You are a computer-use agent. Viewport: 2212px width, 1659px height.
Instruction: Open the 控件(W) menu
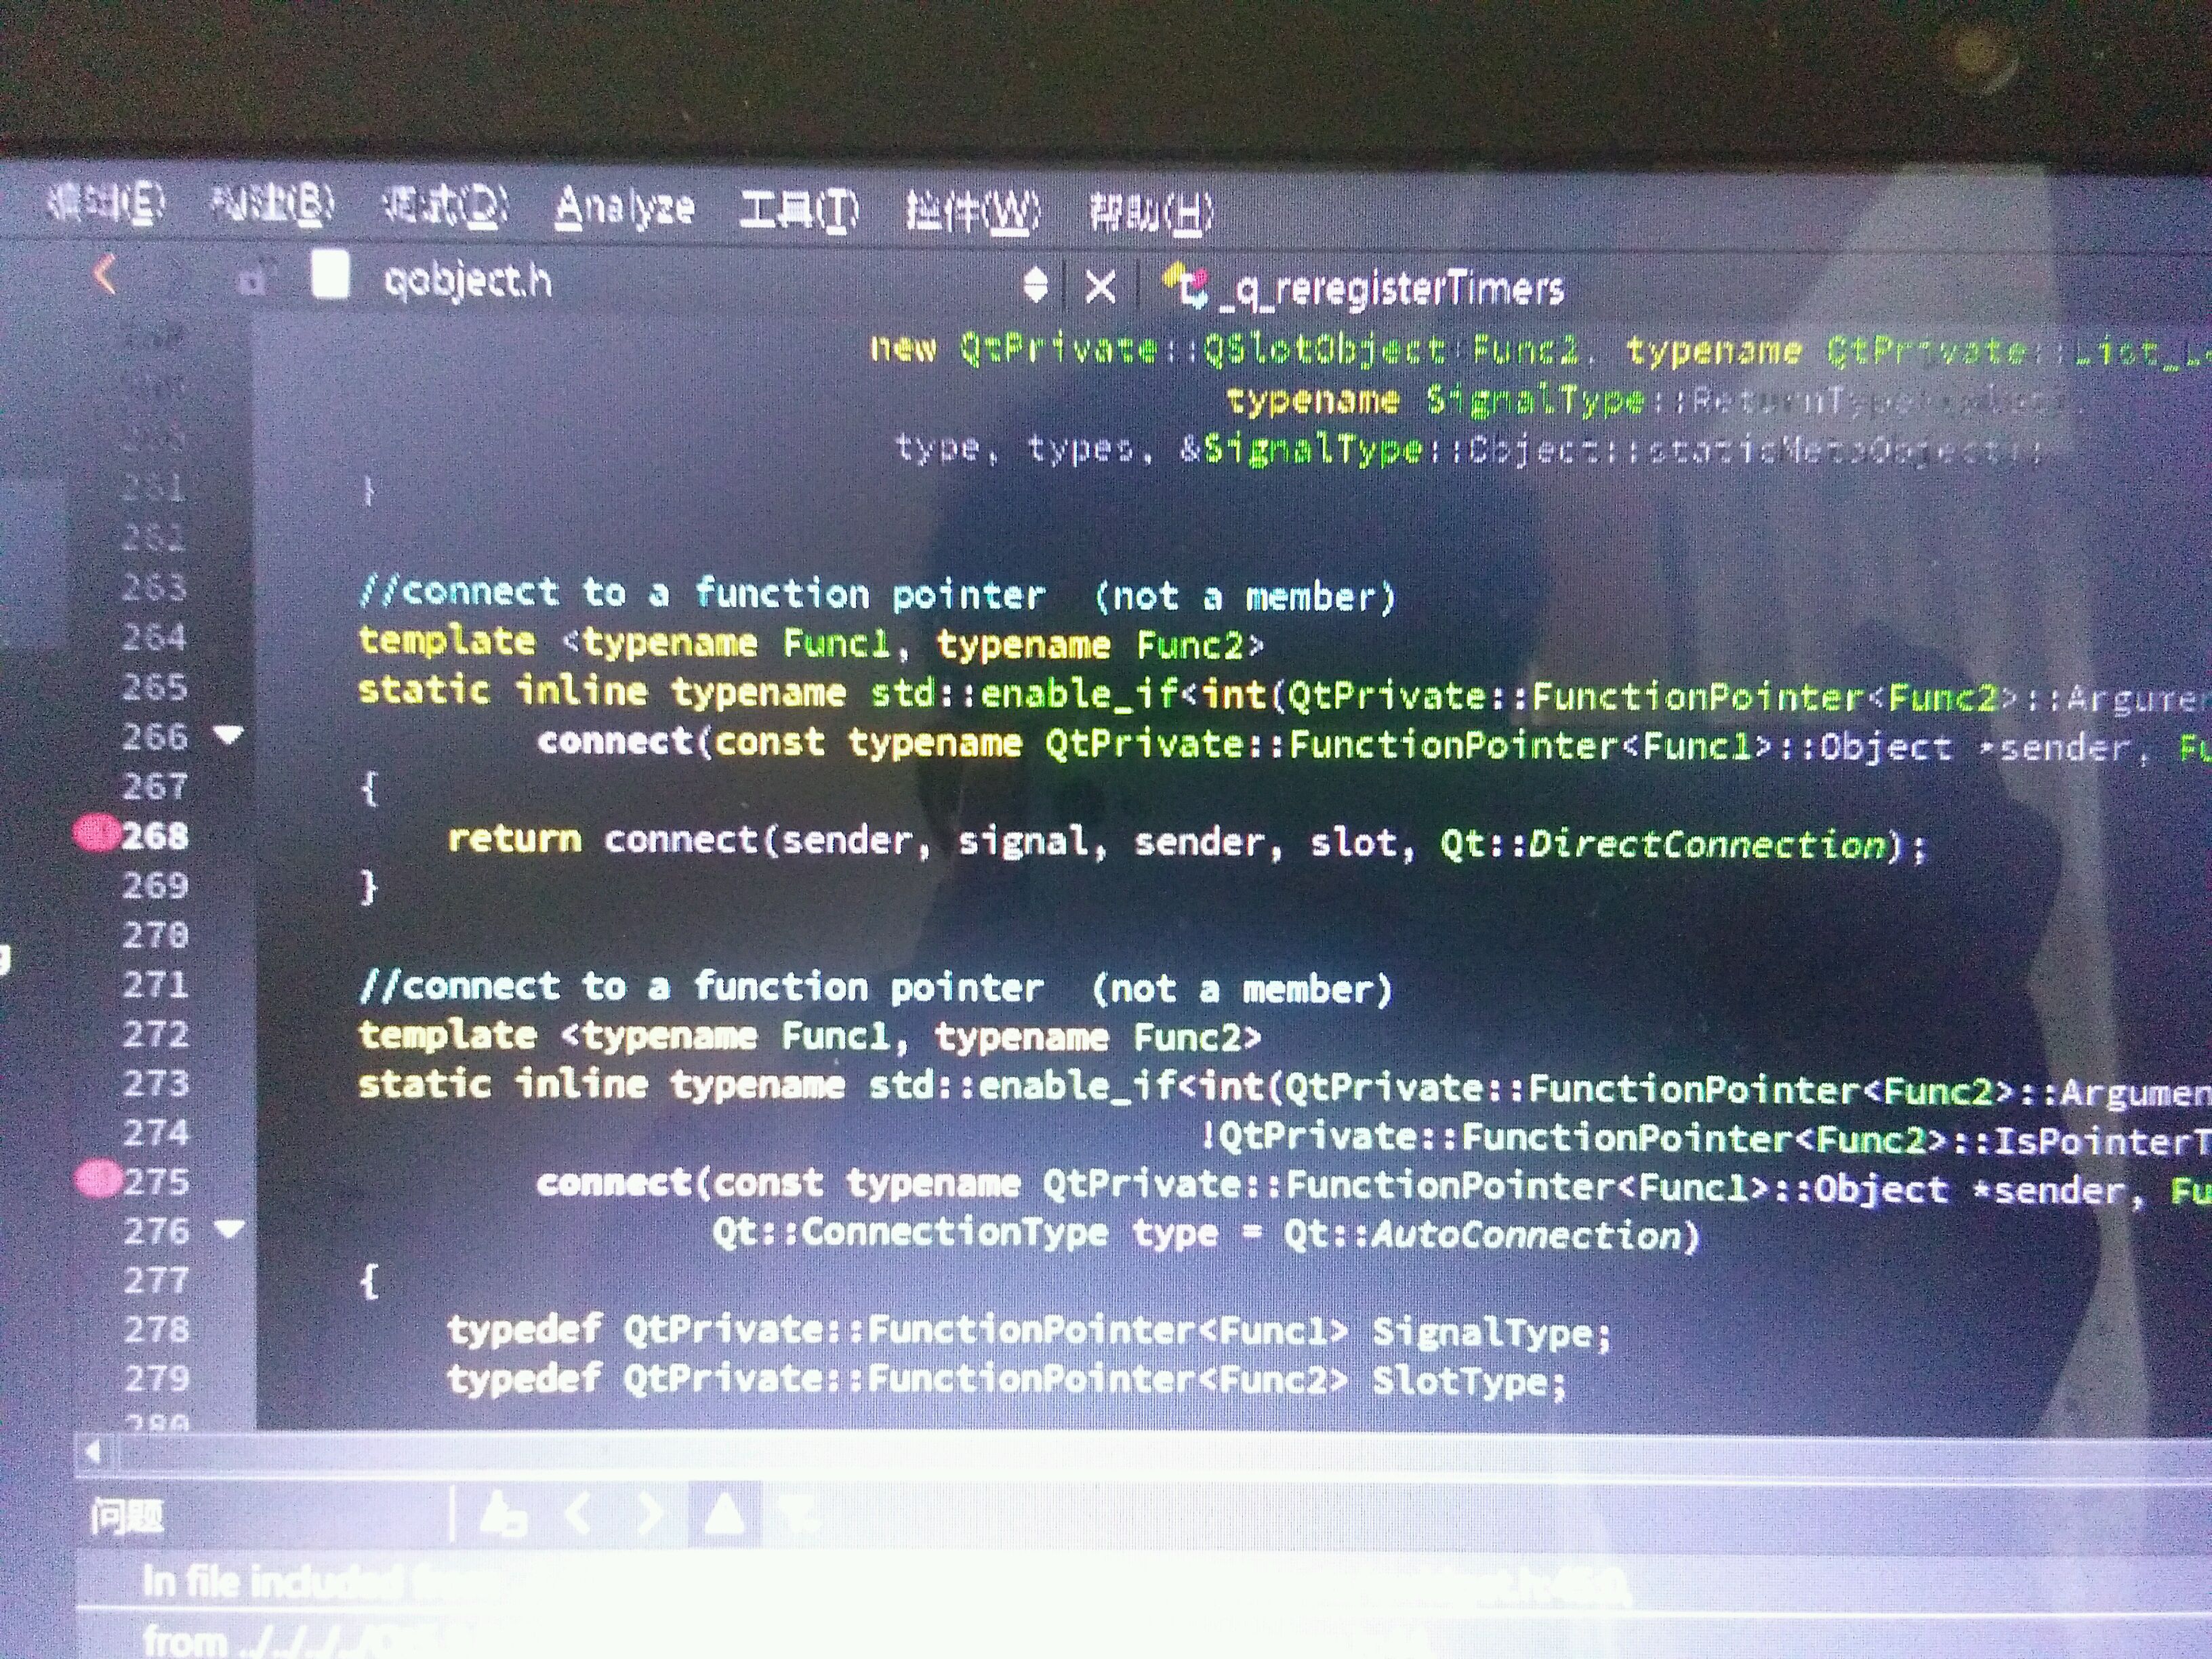973,211
